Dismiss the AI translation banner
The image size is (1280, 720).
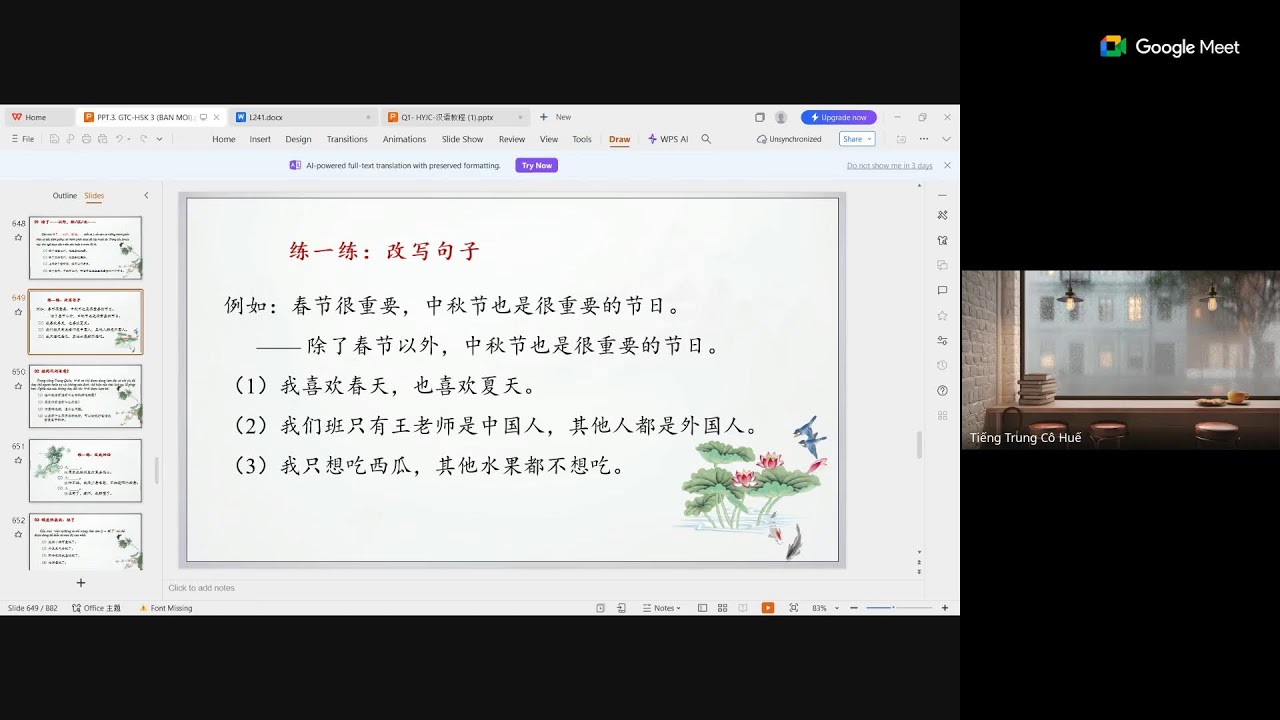[x=947, y=165]
